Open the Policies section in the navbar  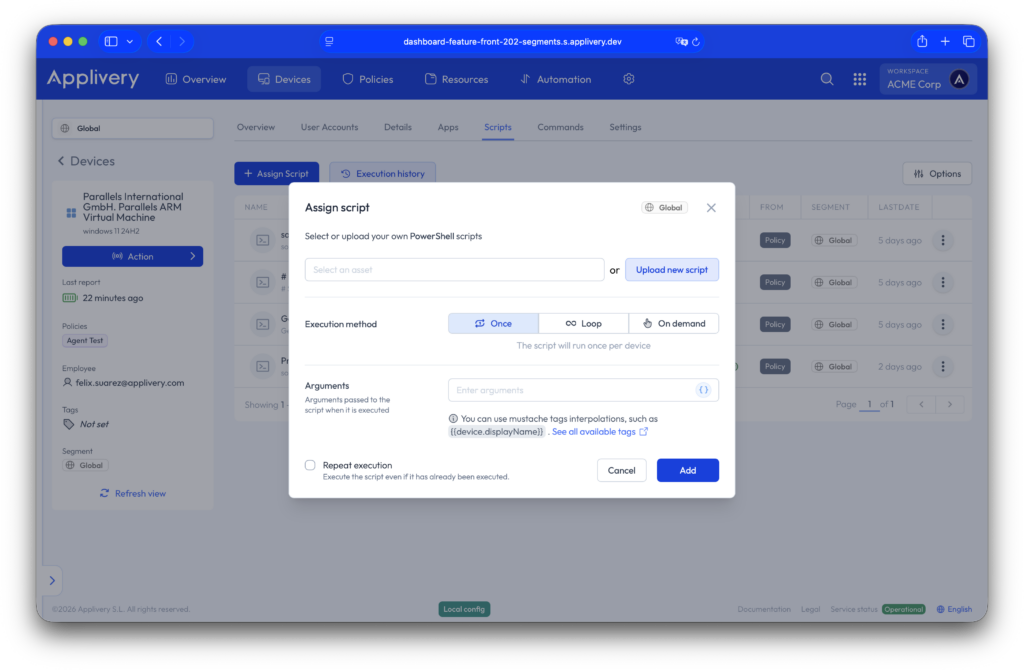click(x=367, y=78)
